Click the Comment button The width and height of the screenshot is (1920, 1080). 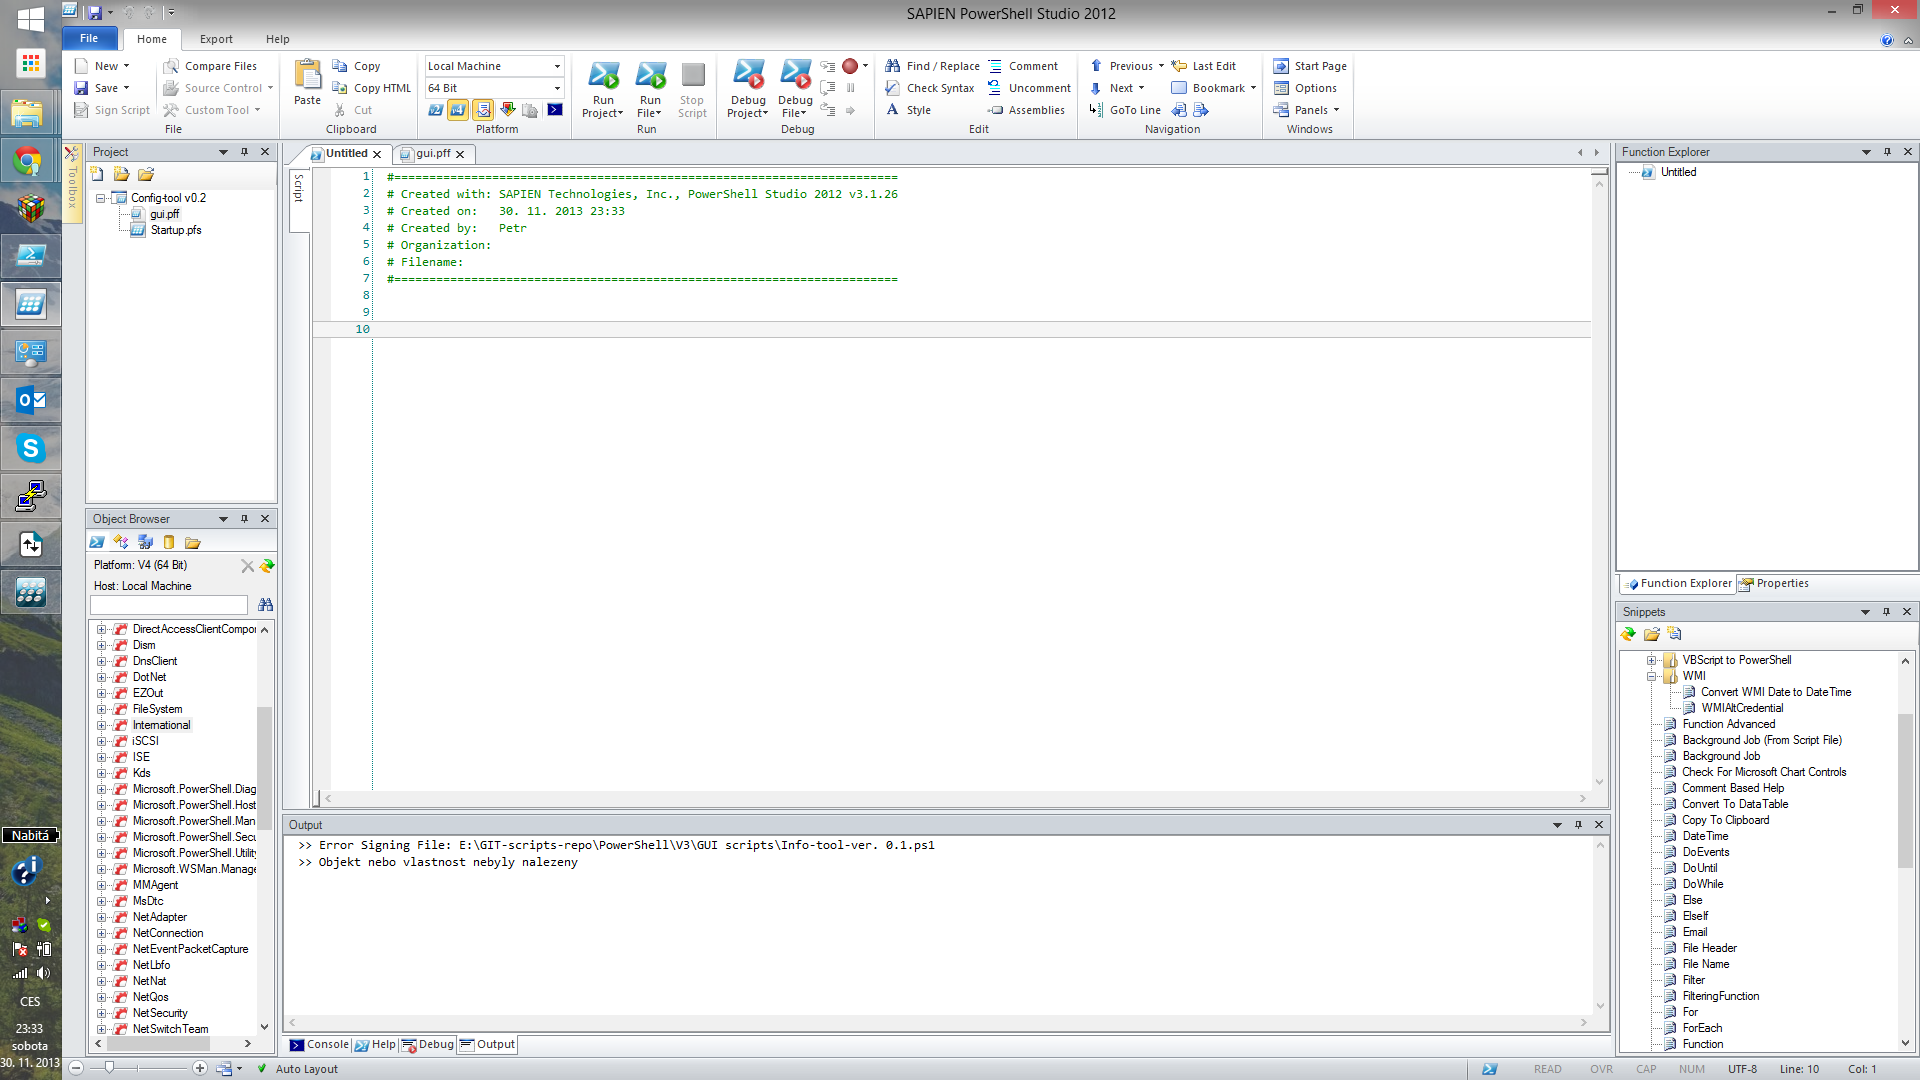(1023, 66)
